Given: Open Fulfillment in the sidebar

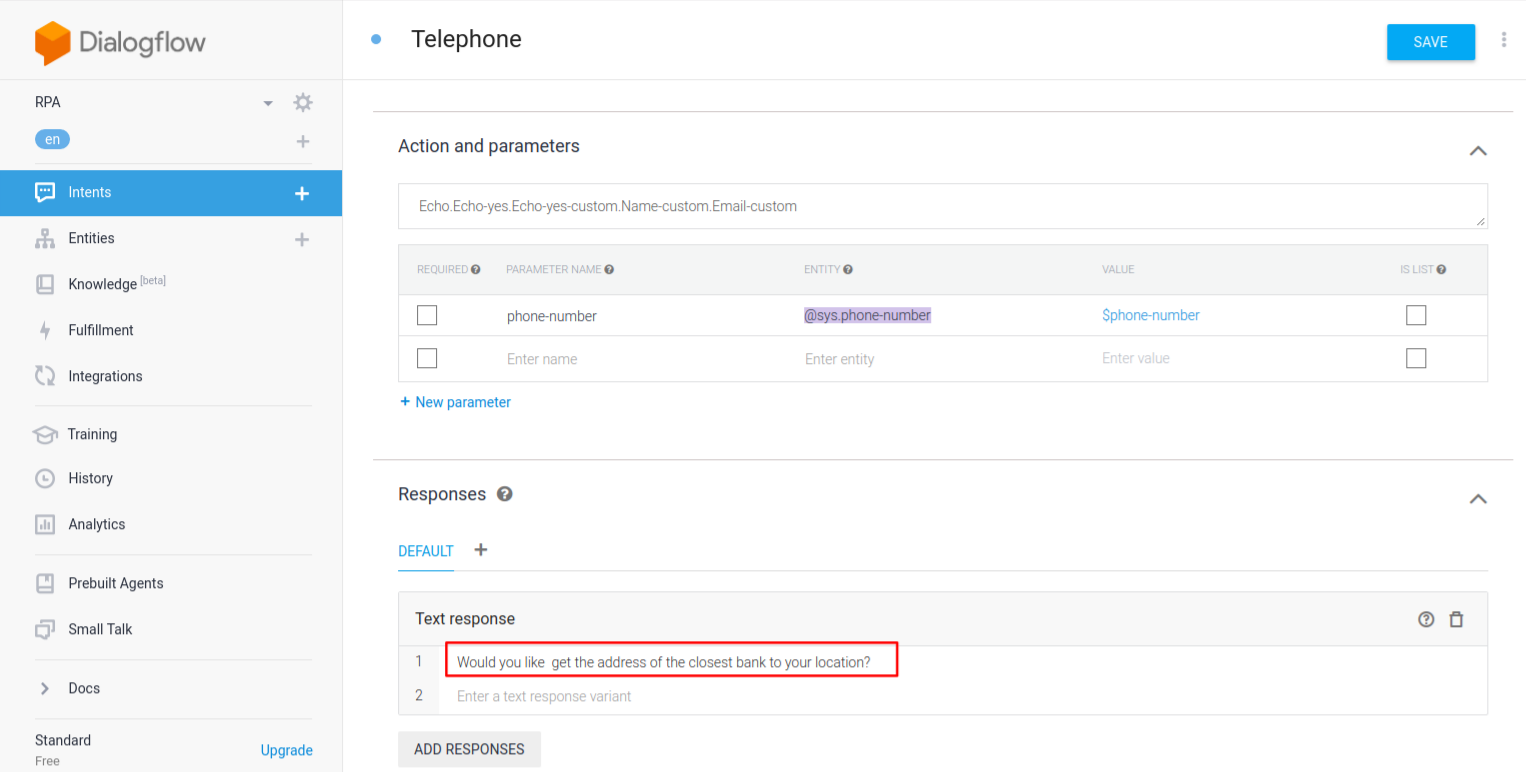Looking at the screenshot, I should point(100,330).
